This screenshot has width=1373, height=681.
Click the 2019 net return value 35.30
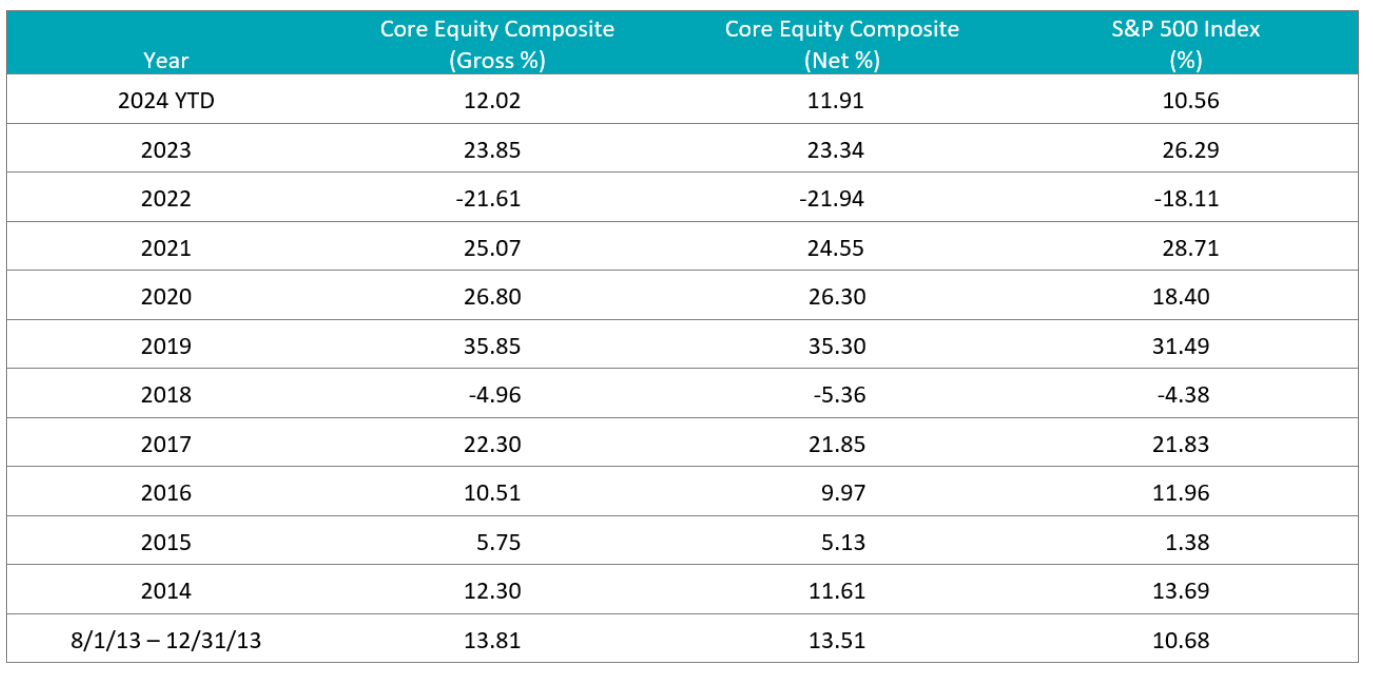836,346
